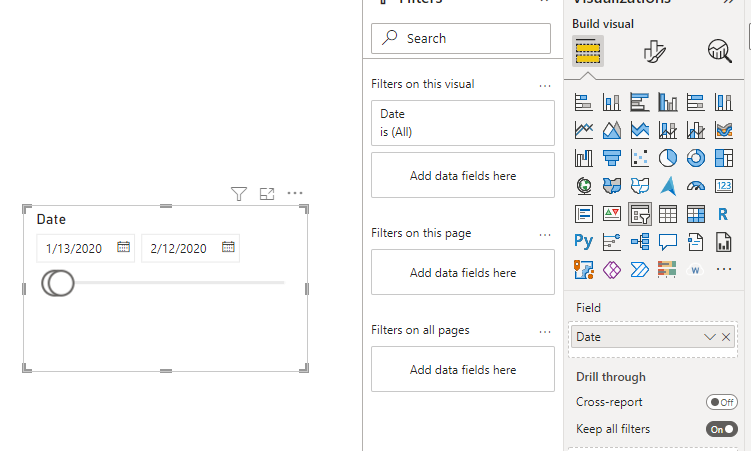This screenshot has height=451, width=751.
Task: Select the 100% stacked column chart visual
Action: pyautogui.click(x=724, y=102)
